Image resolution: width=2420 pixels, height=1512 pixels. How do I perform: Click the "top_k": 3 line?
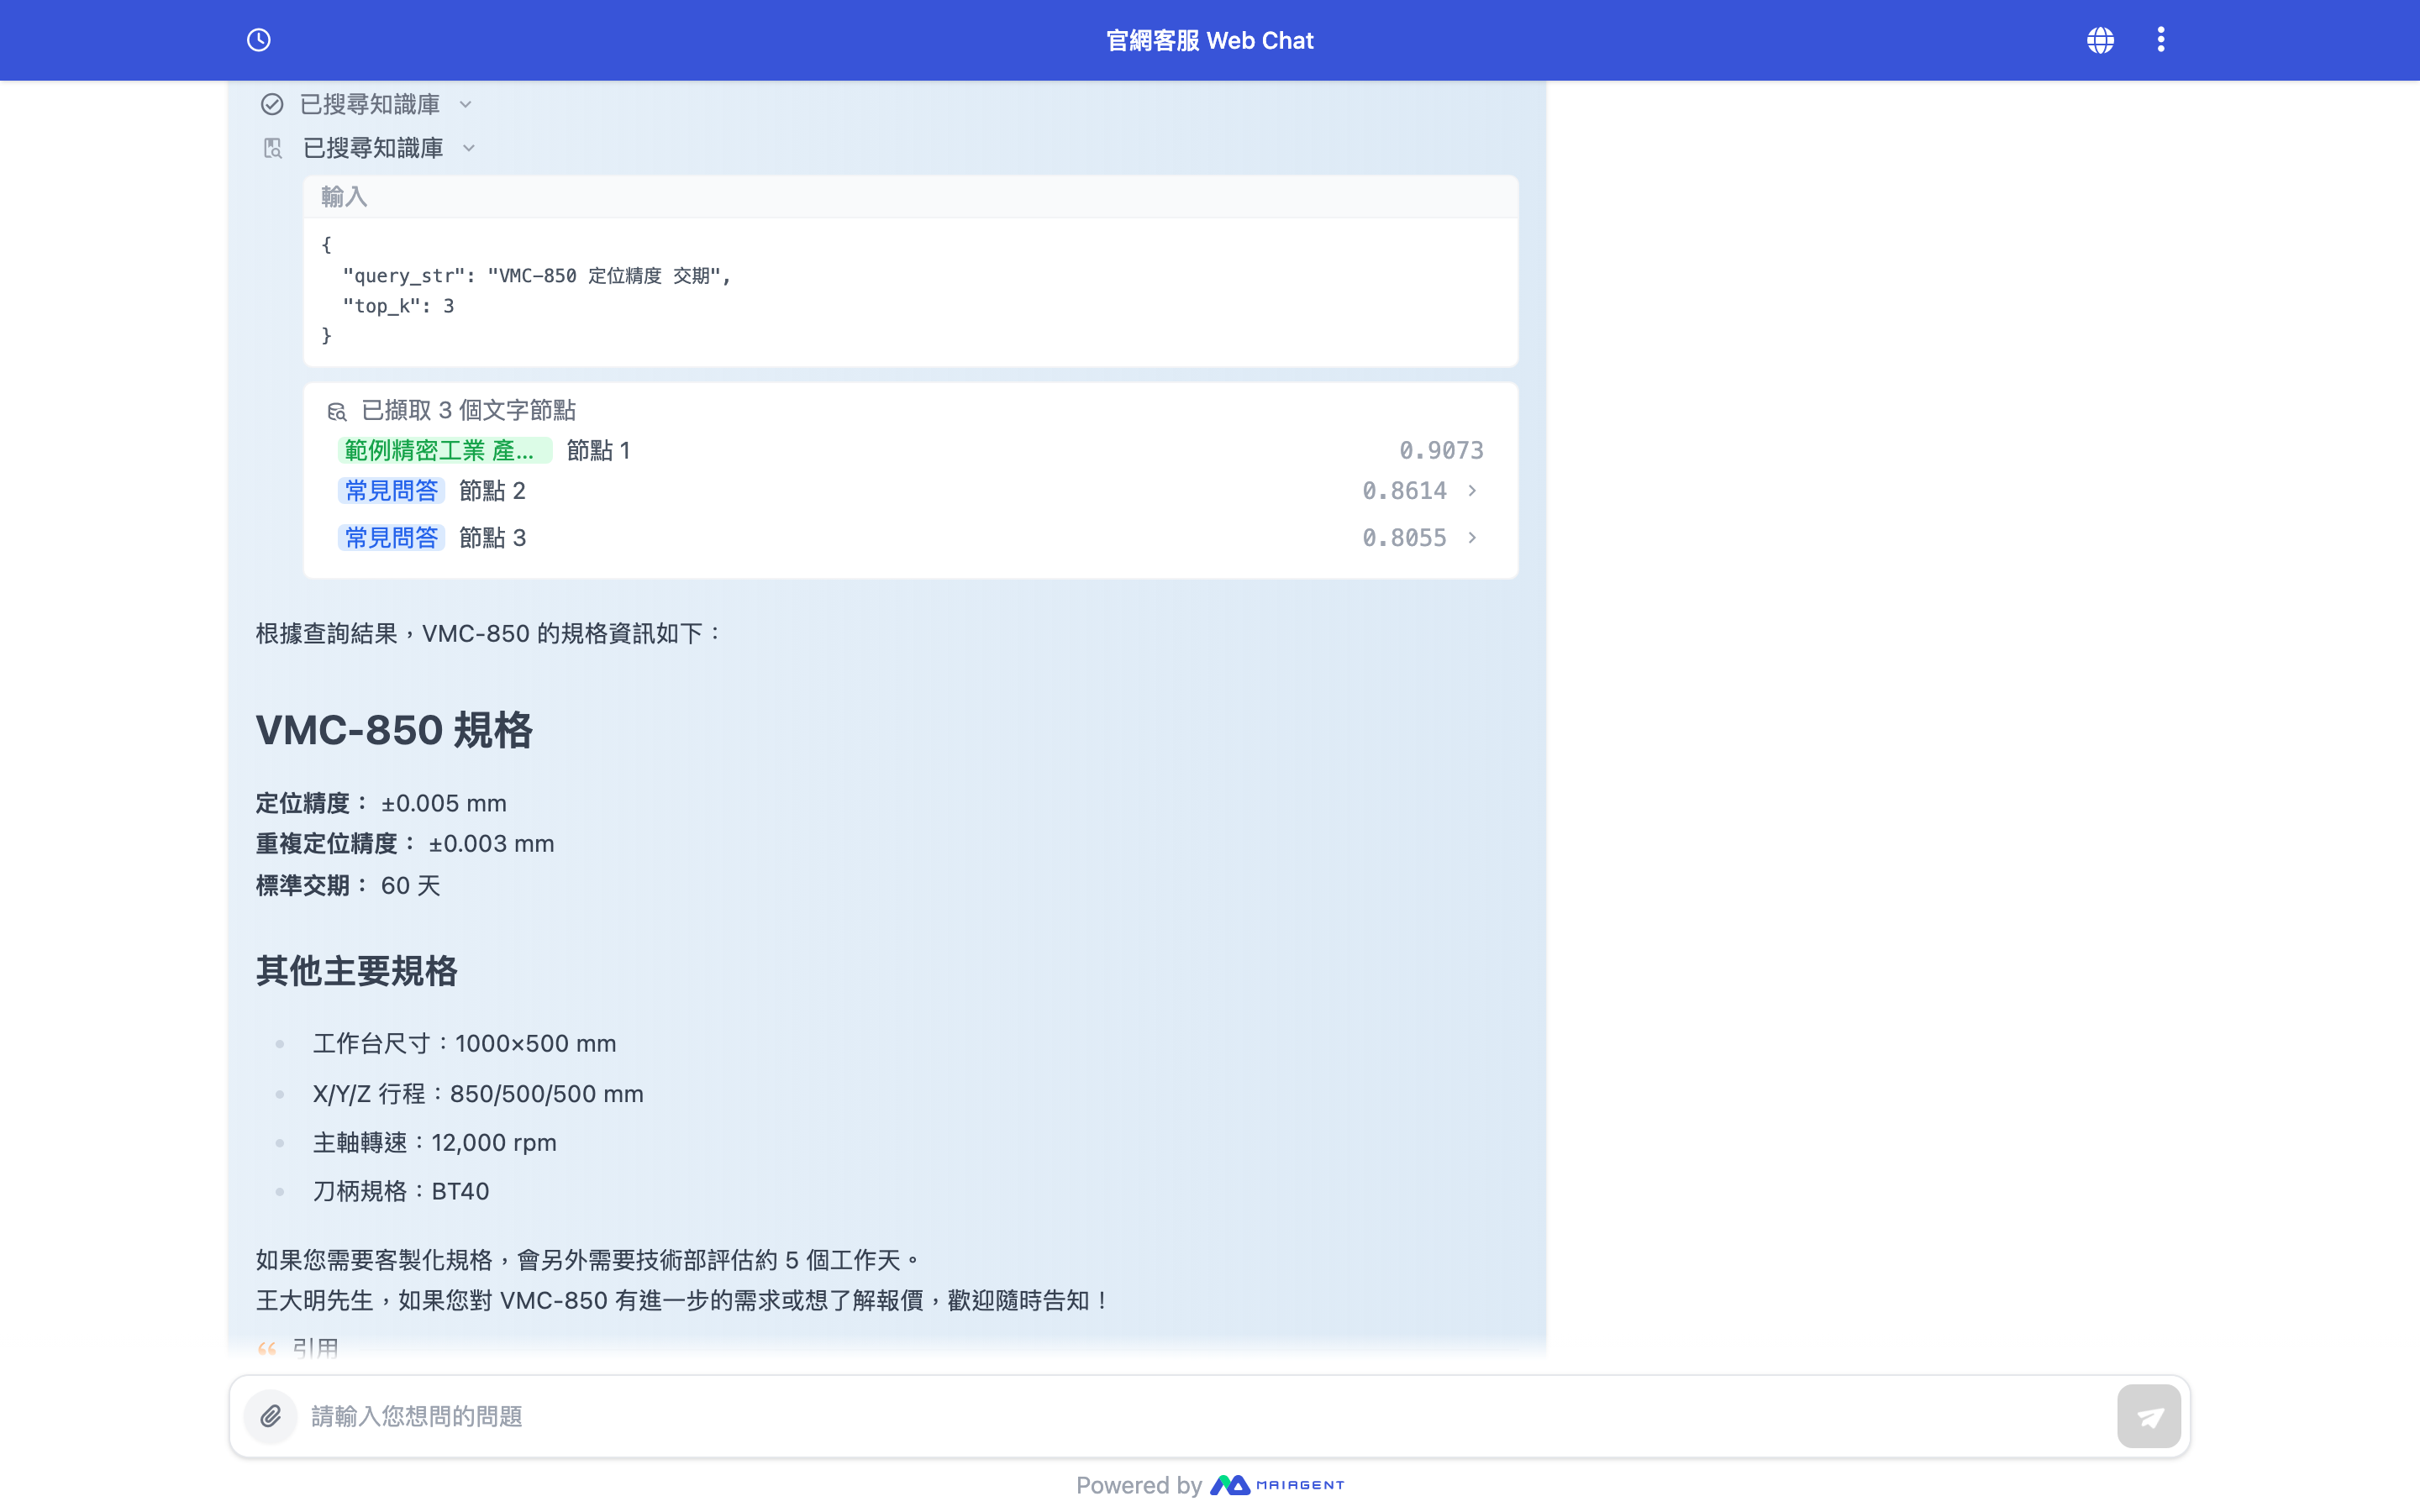(x=398, y=306)
